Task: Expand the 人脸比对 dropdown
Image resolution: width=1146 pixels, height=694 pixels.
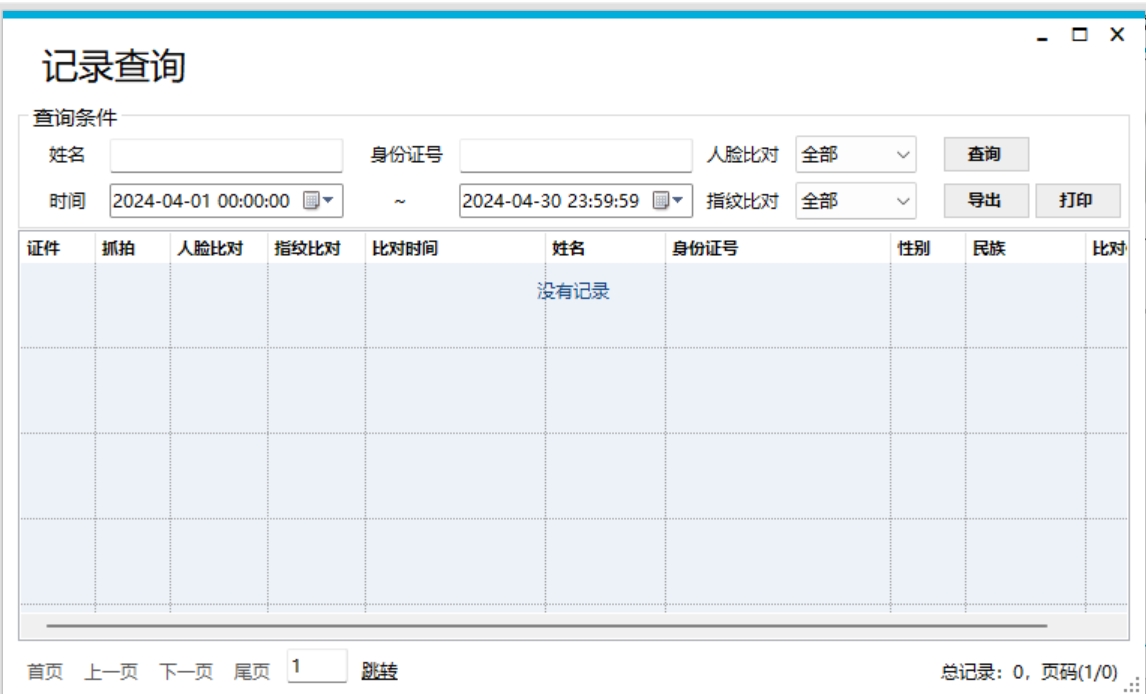Action: click(x=856, y=155)
